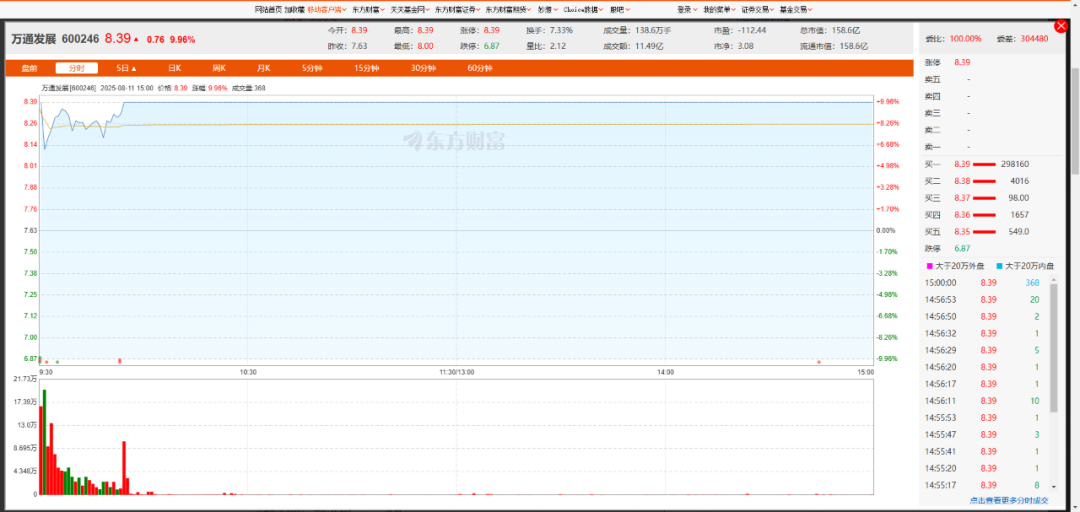The image size is (1080, 512).
Task: Click the 万通发展 stock name title
Action: coord(33,39)
